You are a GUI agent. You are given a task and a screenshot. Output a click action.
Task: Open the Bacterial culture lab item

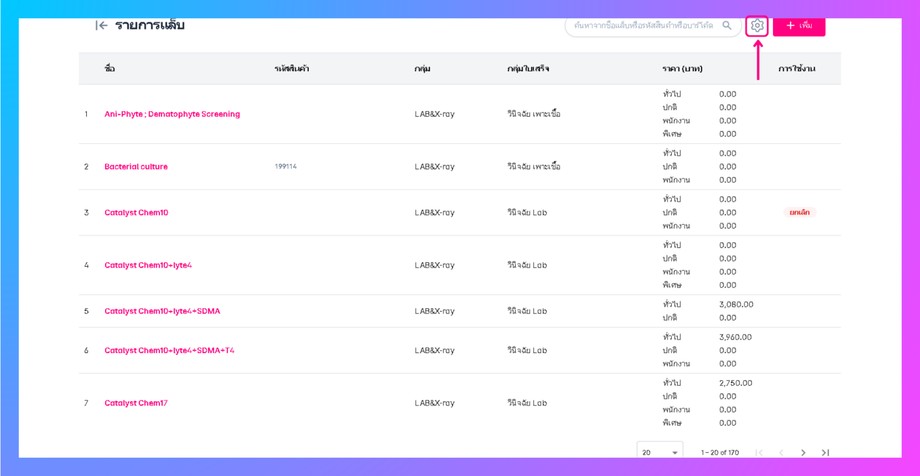tap(136, 167)
